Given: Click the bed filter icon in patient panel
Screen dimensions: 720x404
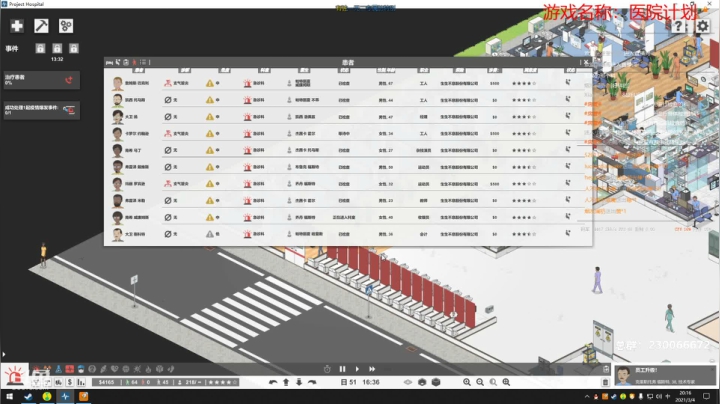Looking at the screenshot, I should (x=109, y=62).
